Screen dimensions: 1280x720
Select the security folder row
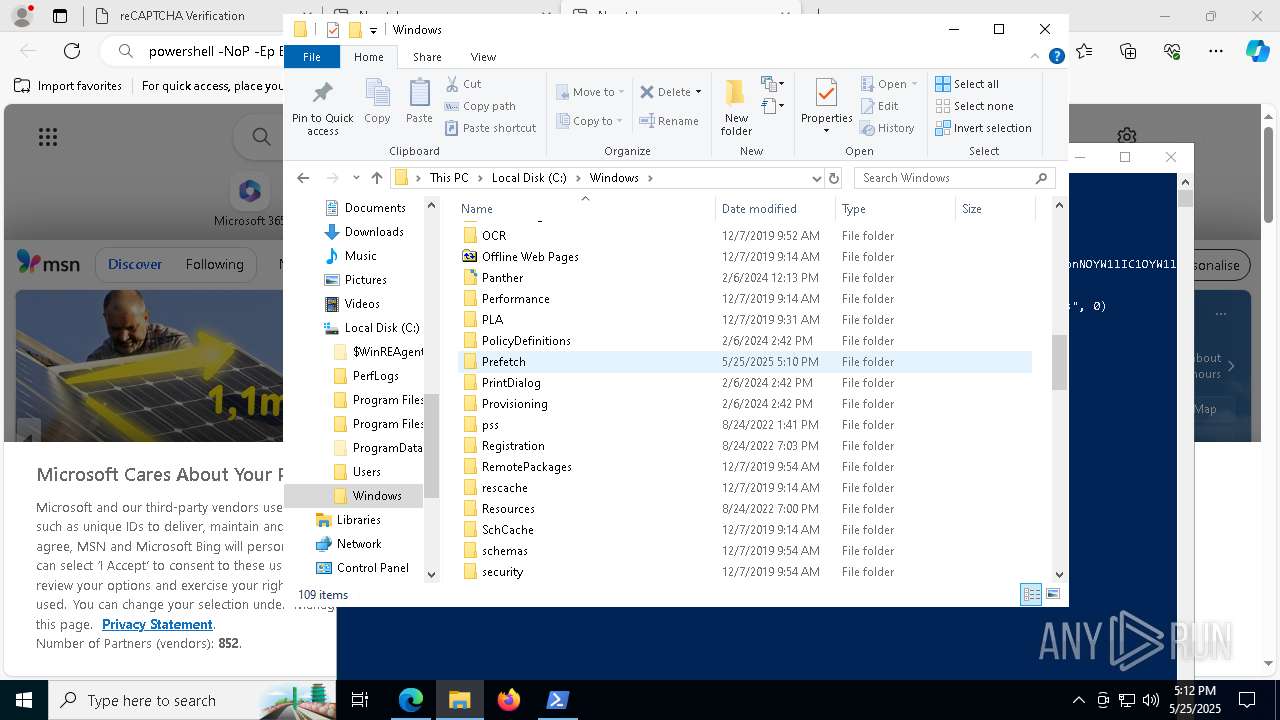pos(745,572)
